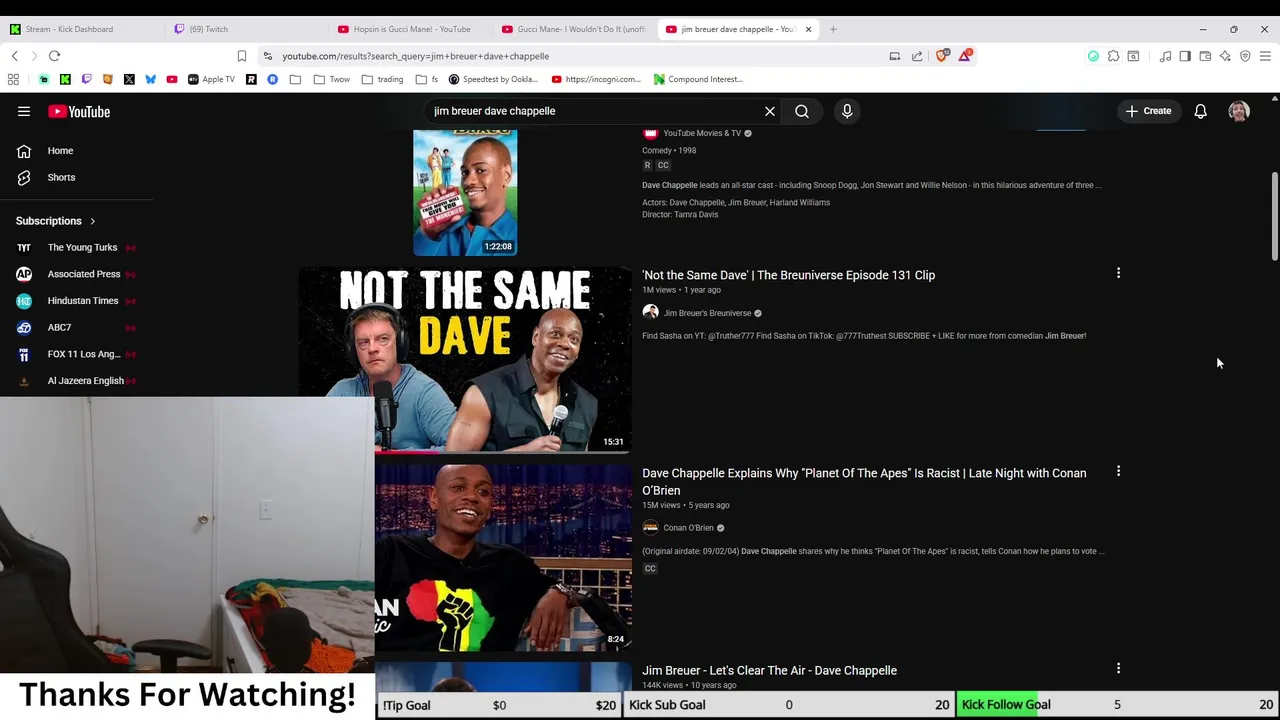Open the Apple TV bookmark
This screenshot has height=720, width=1280.
click(211, 79)
